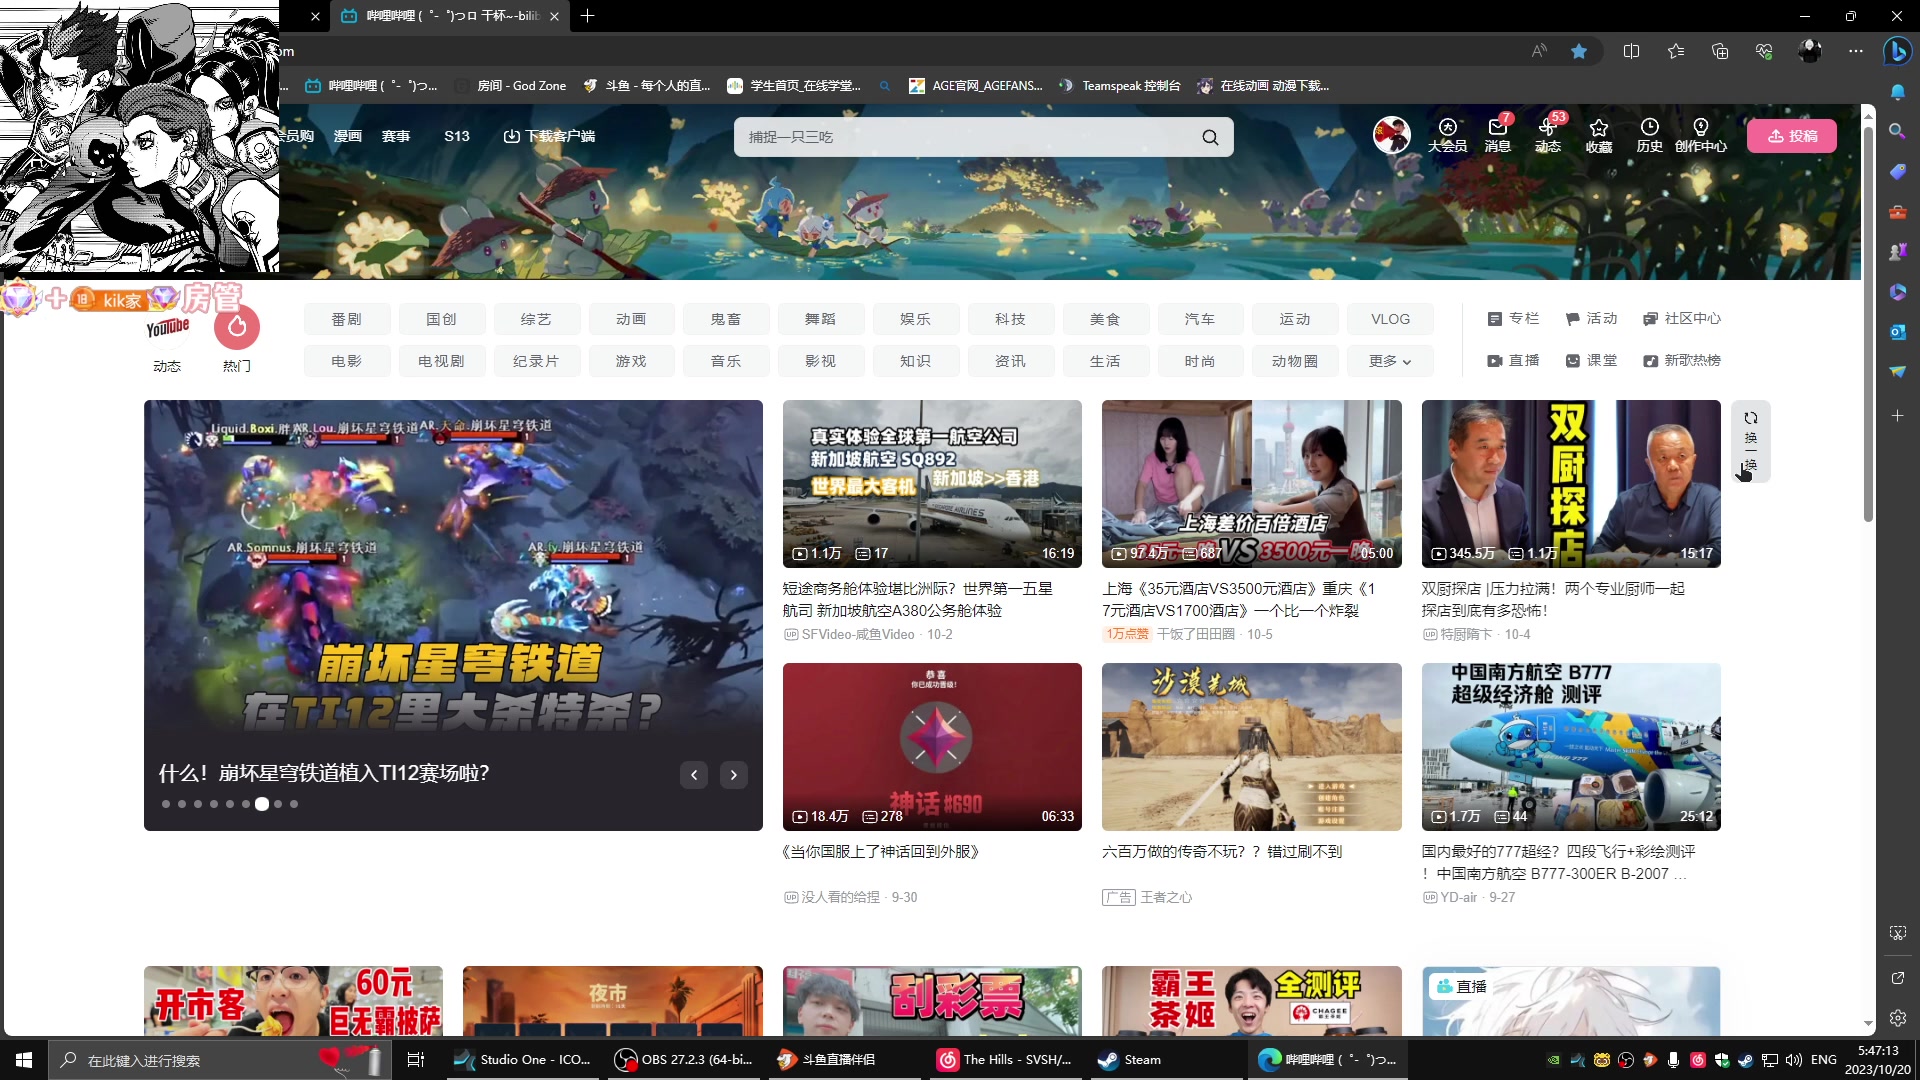Screen dimensions: 1920x1080
Task: Open the 创作中心 creator center icon
Action: click(1700, 135)
